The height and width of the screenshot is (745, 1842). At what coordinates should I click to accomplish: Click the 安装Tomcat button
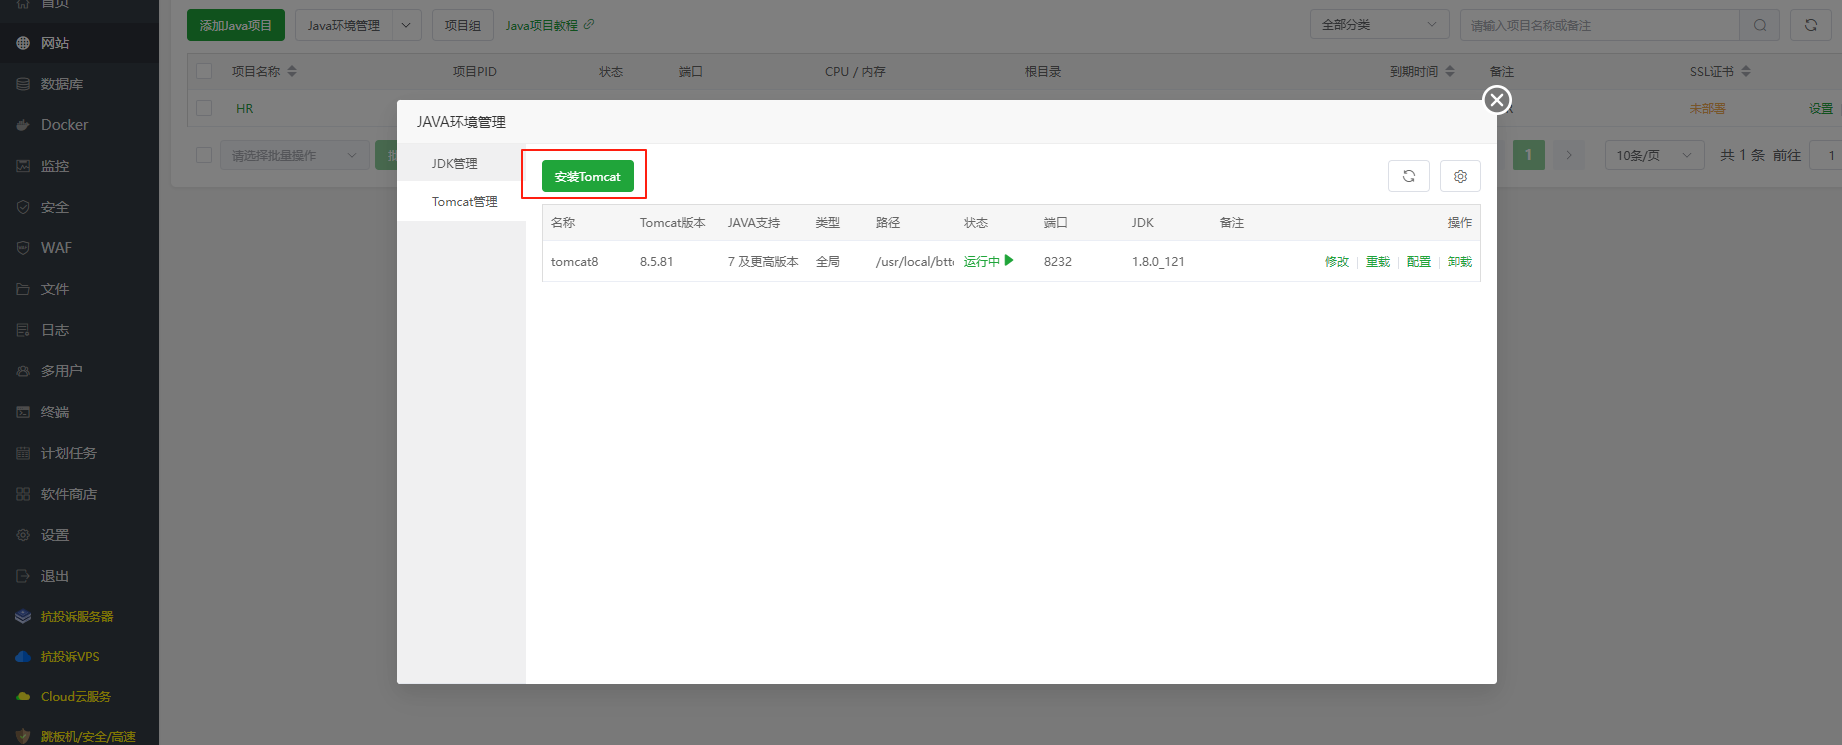coord(587,176)
